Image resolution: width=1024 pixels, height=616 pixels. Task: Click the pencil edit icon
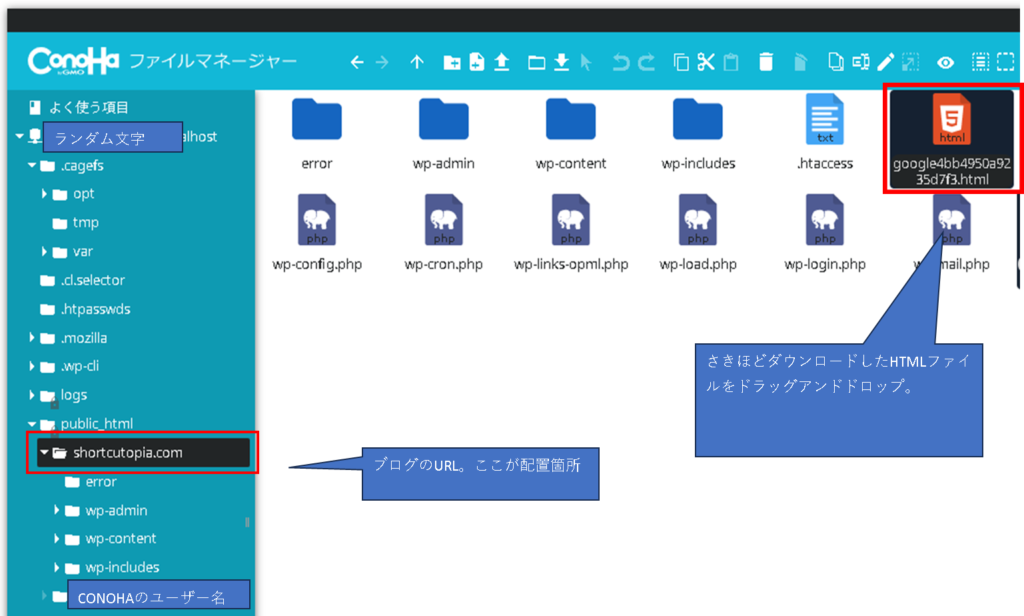coord(886,62)
